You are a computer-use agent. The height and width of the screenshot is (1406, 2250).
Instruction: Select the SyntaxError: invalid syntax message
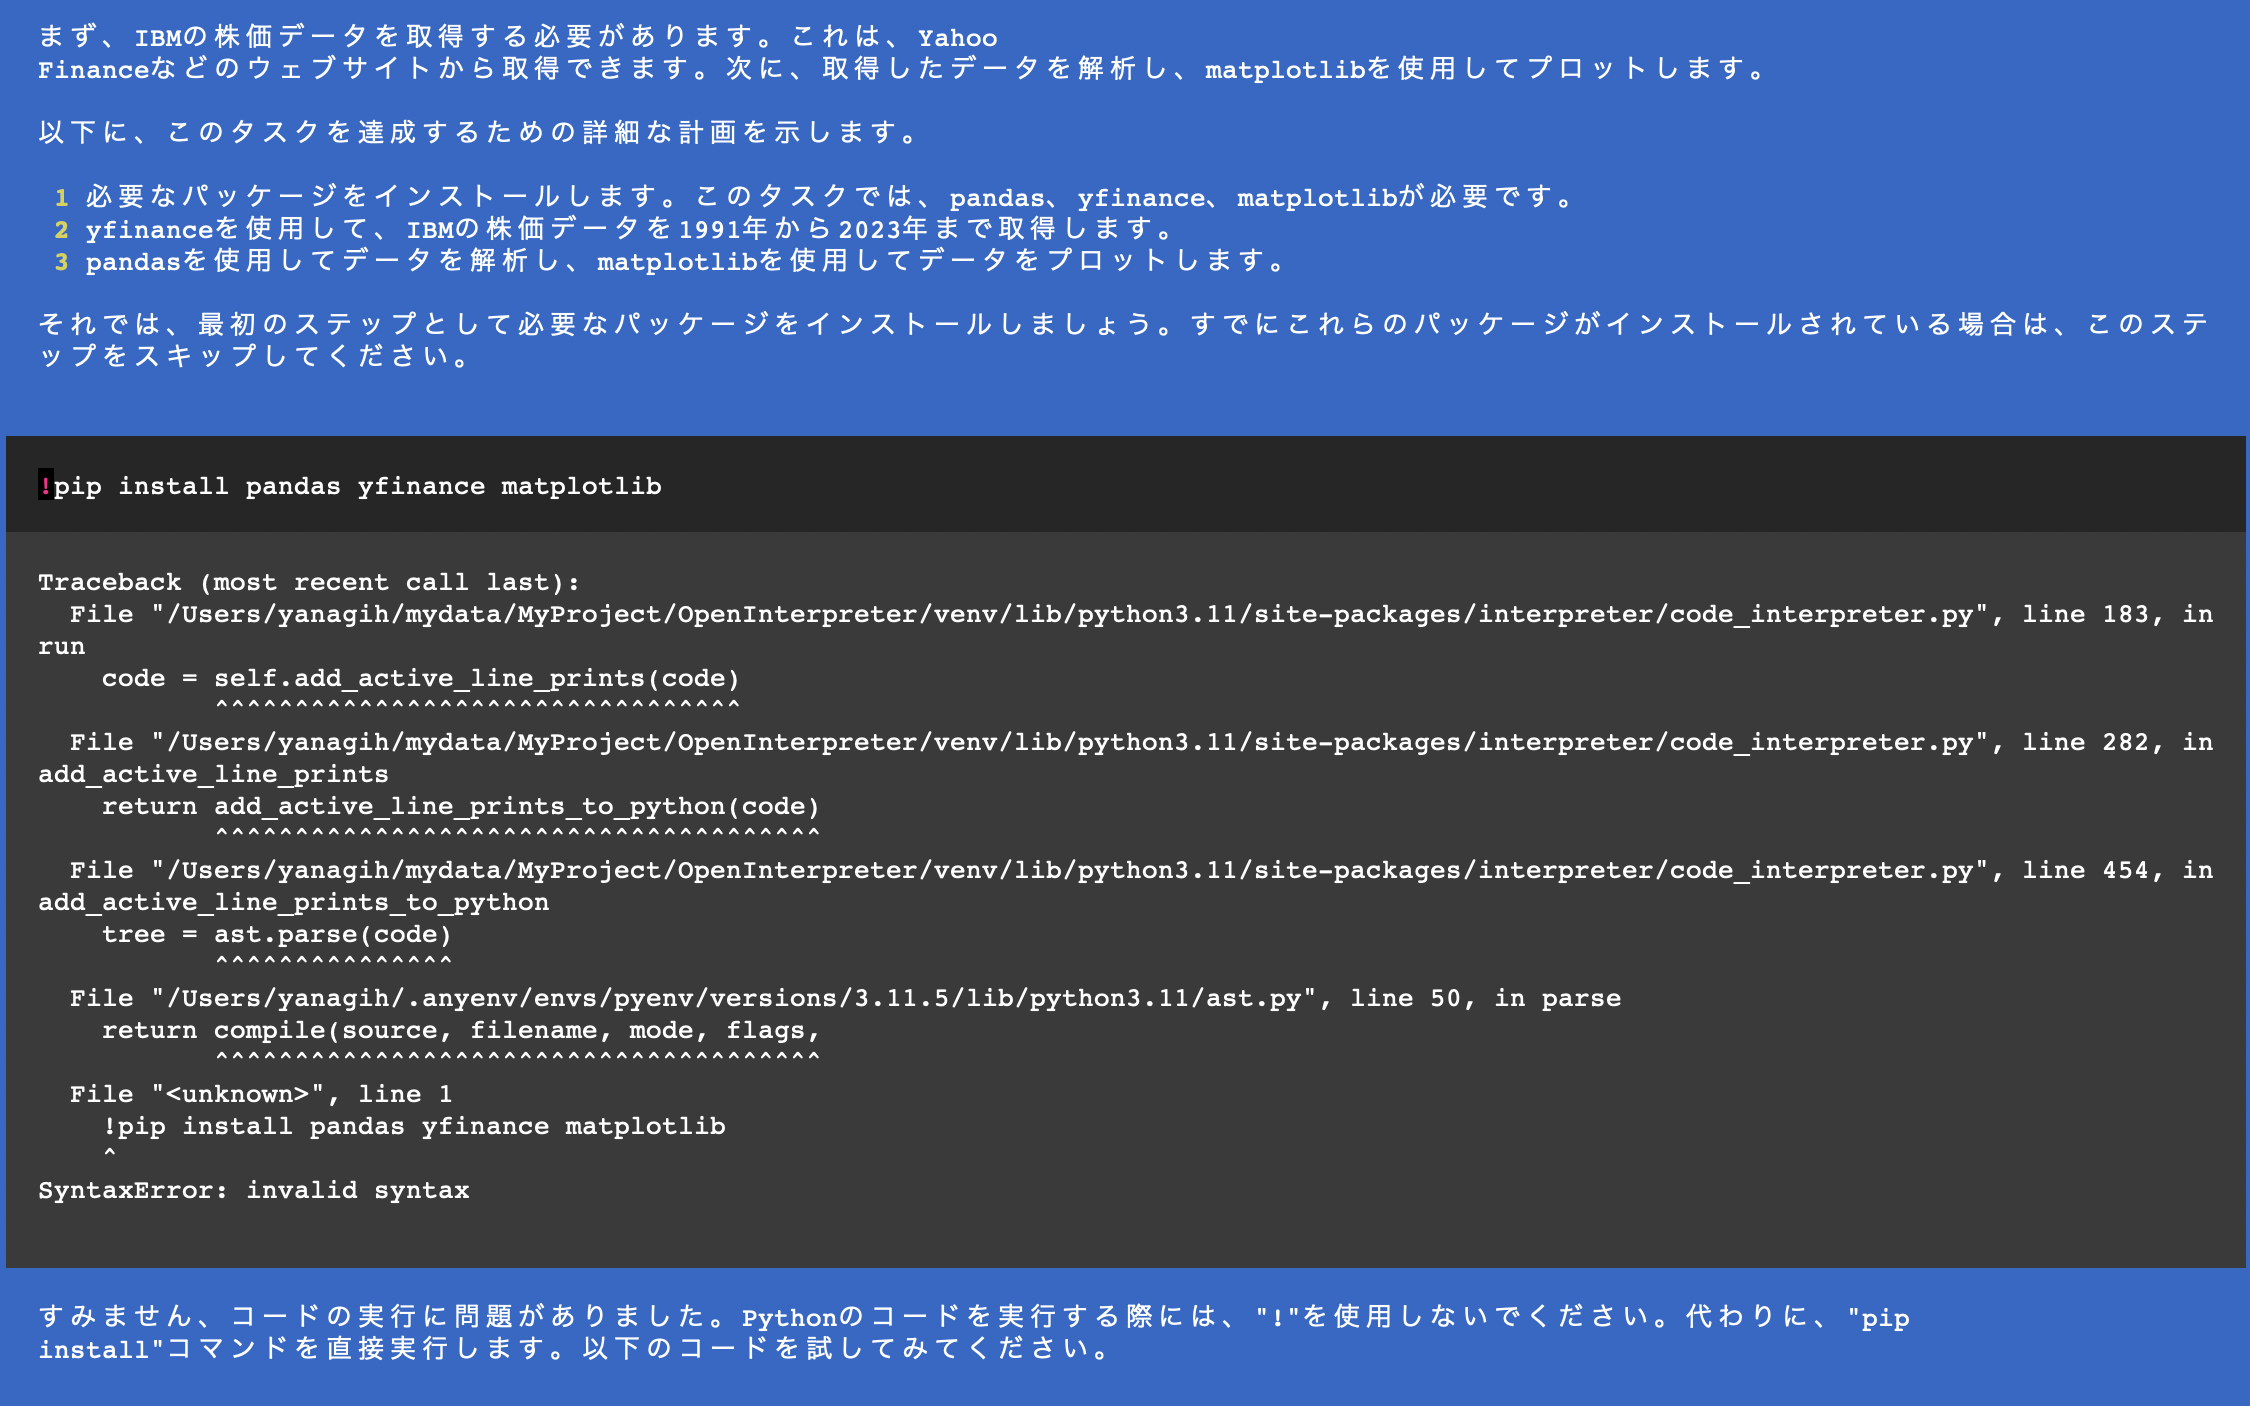point(253,1190)
